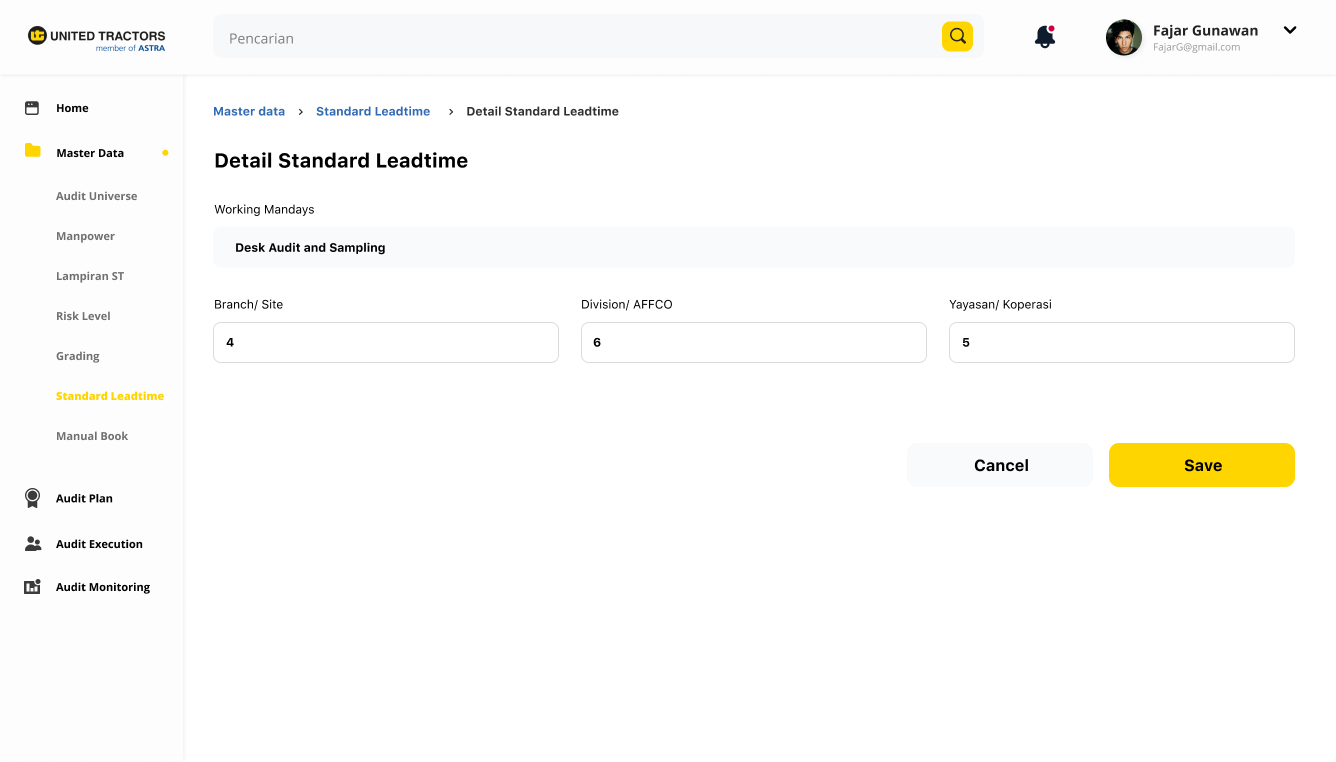The width and height of the screenshot is (1336, 762).
Task: Click the United Tractors logo
Action: (x=96, y=38)
